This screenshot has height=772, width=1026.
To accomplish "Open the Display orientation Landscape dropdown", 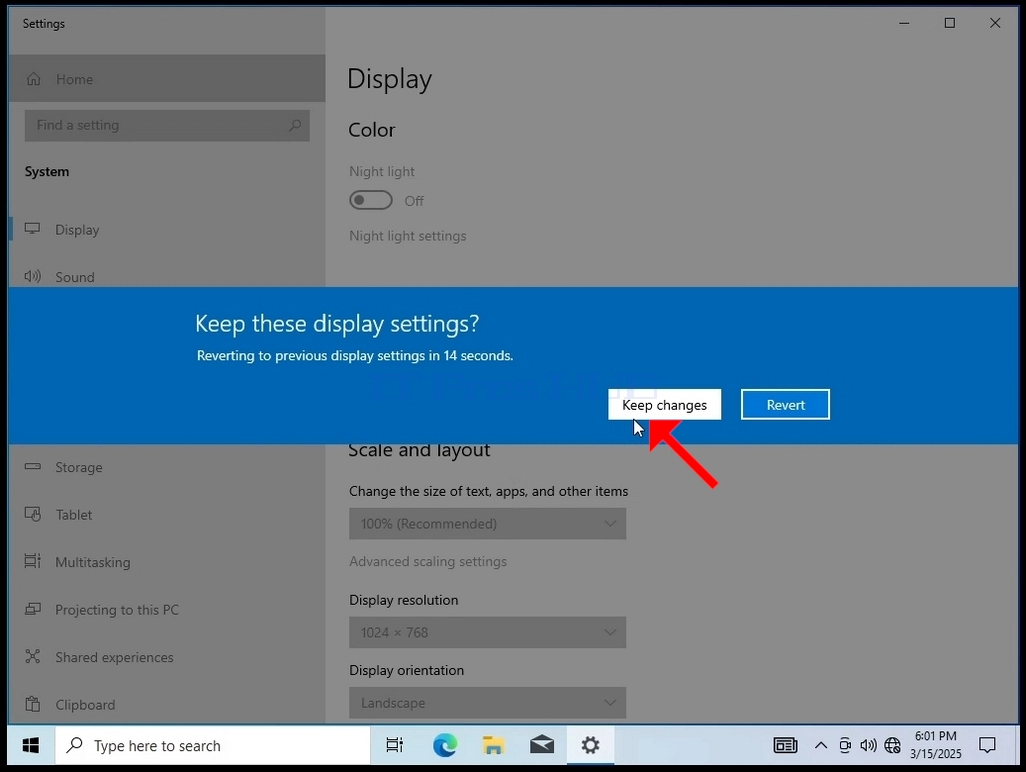I will pos(487,703).
